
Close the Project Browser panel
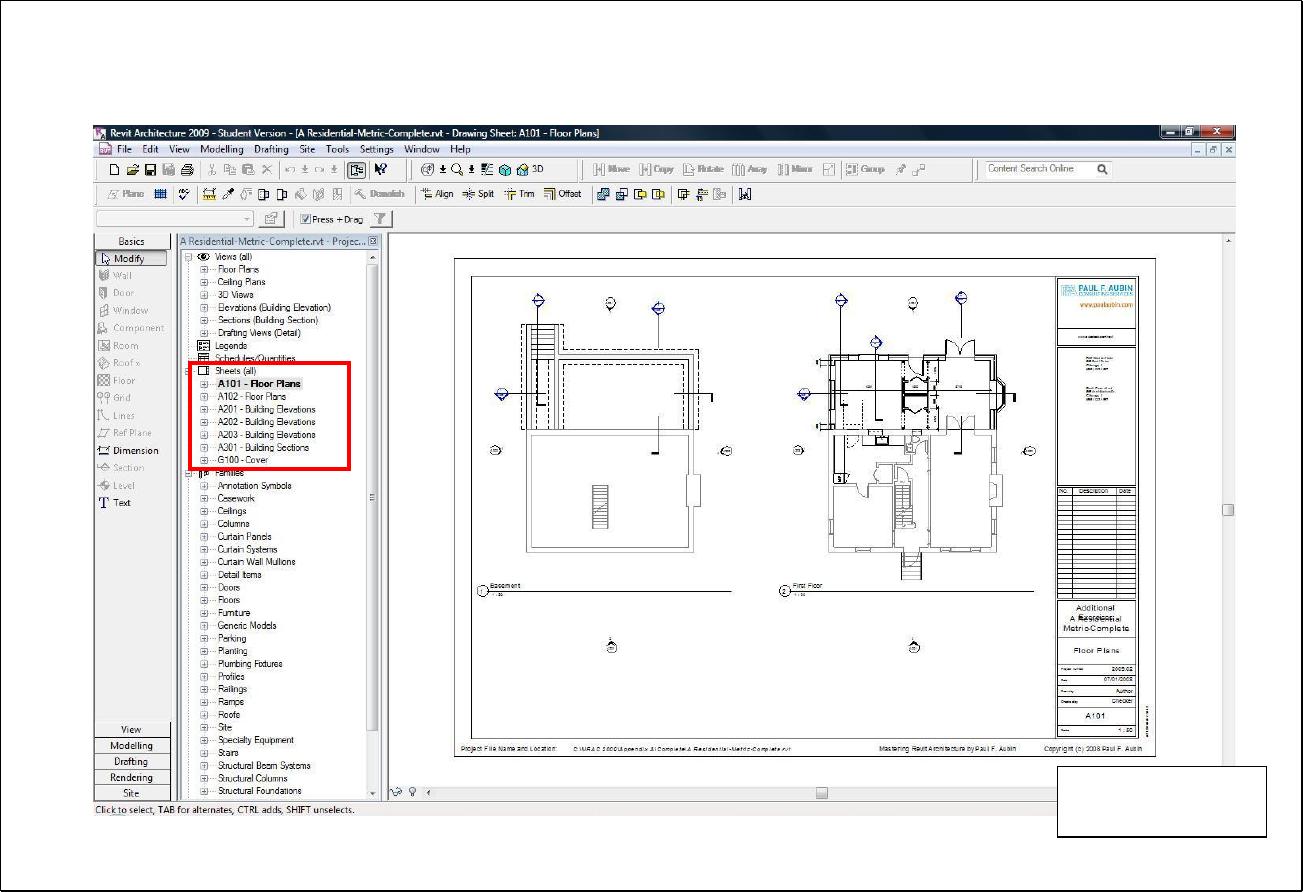tap(373, 241)
